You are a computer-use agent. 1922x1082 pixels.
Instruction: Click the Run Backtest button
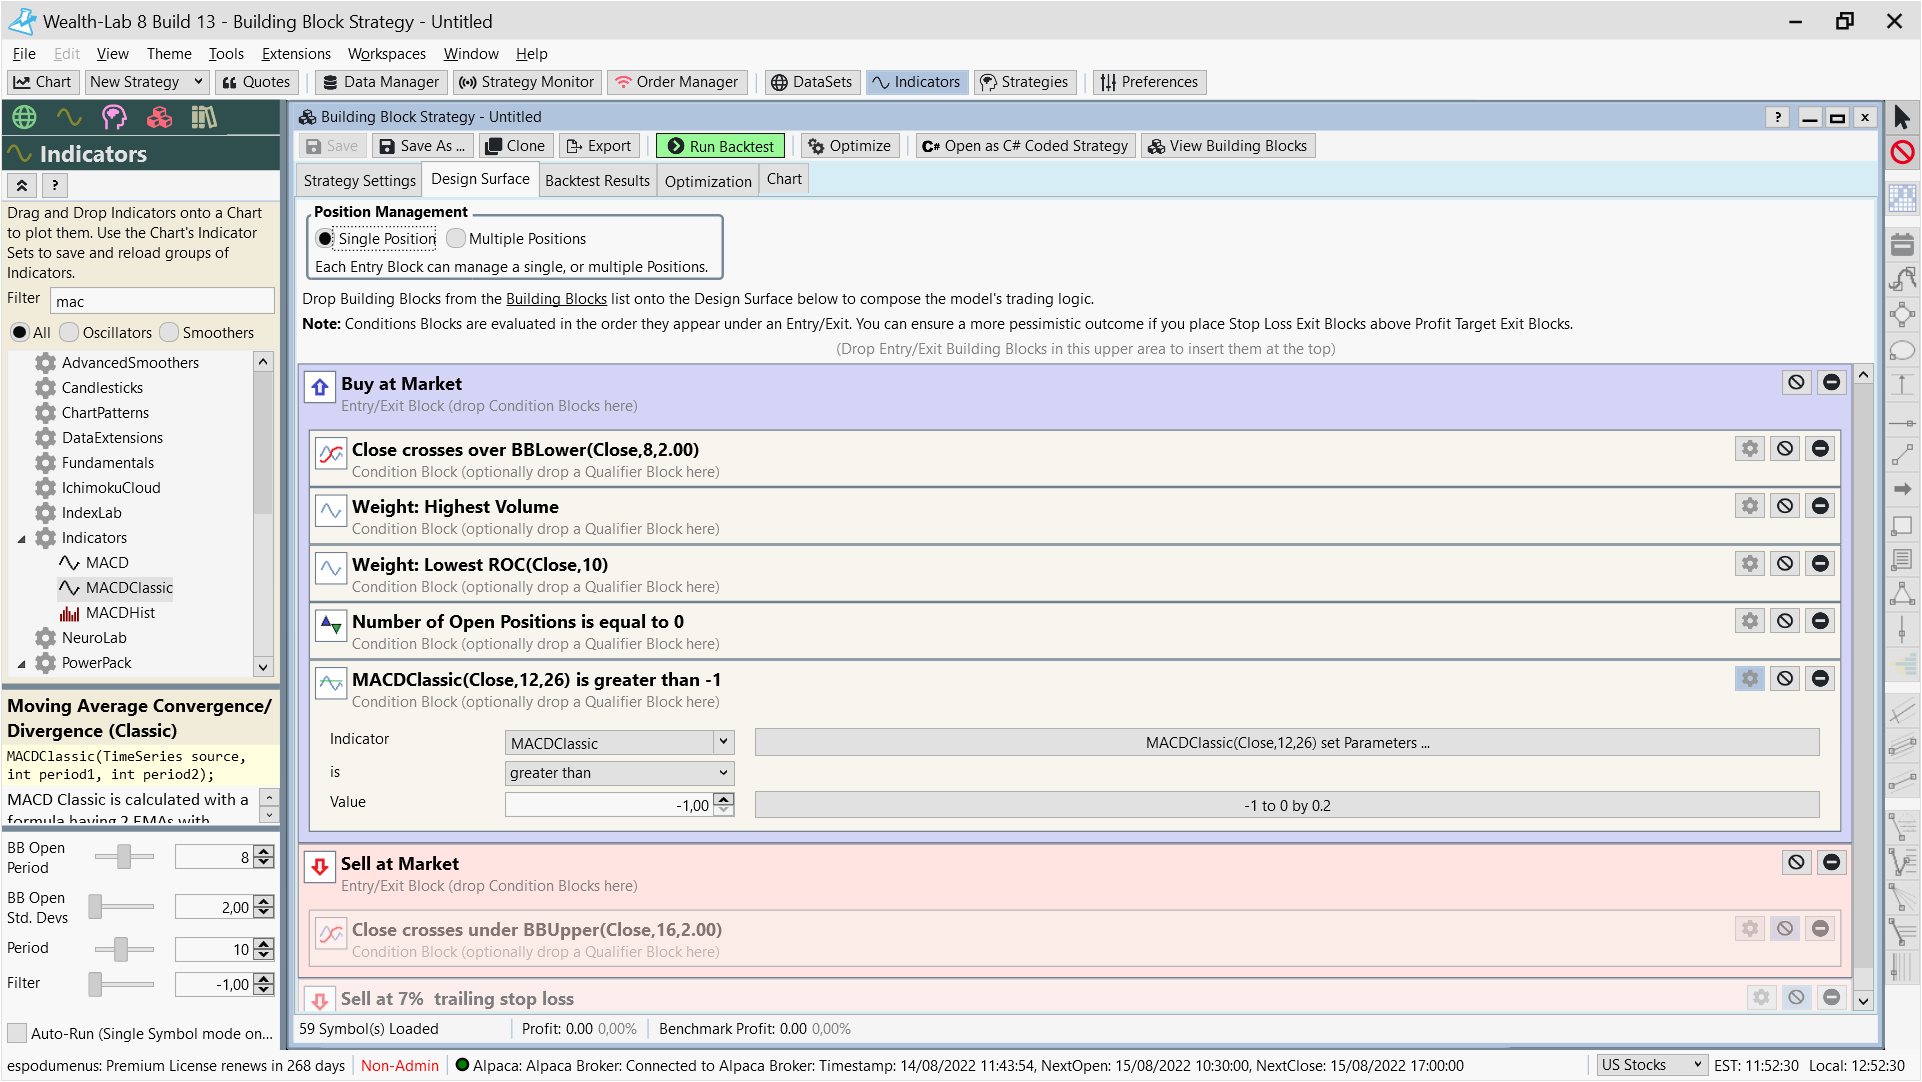click(720, 146)
